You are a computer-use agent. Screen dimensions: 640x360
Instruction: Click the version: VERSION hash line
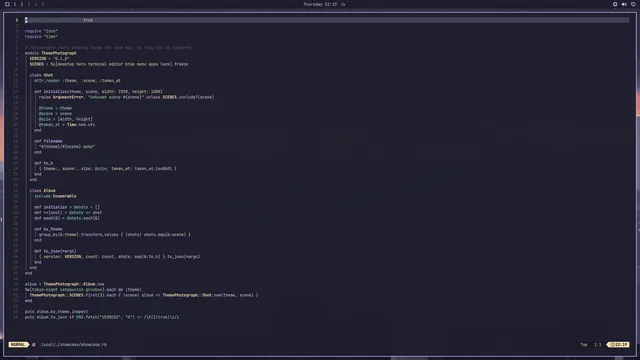pyautogui.click(x=120, y=257)
